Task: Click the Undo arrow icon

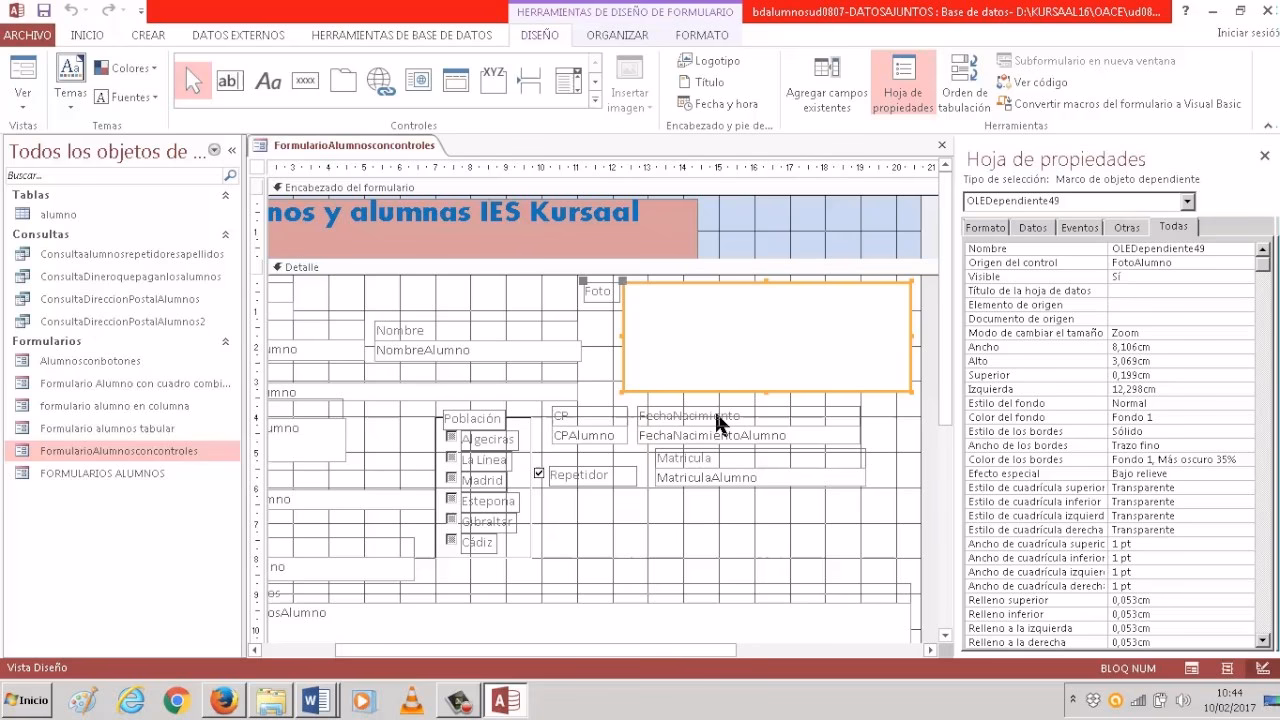Action: point(71,11)
